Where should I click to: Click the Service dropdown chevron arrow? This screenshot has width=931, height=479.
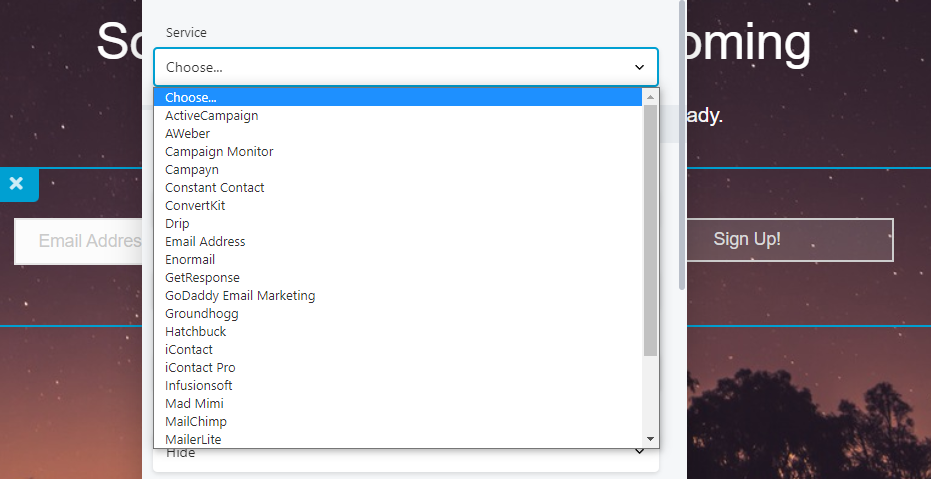point(639,67)
